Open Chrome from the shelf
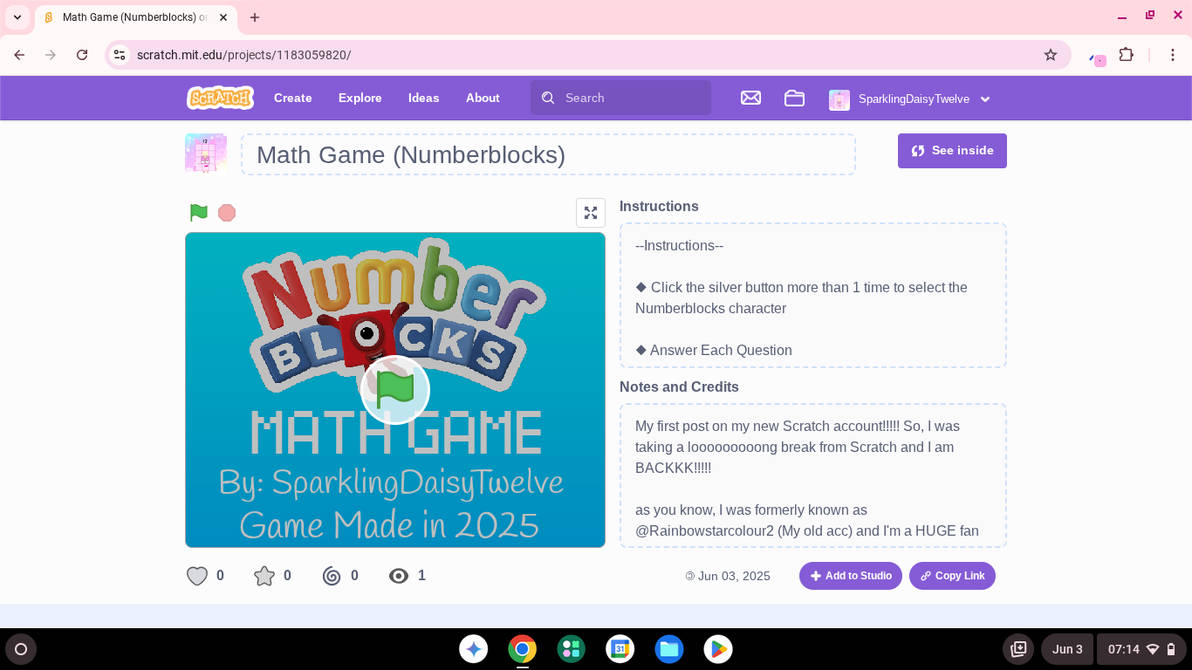 point(522,649)
